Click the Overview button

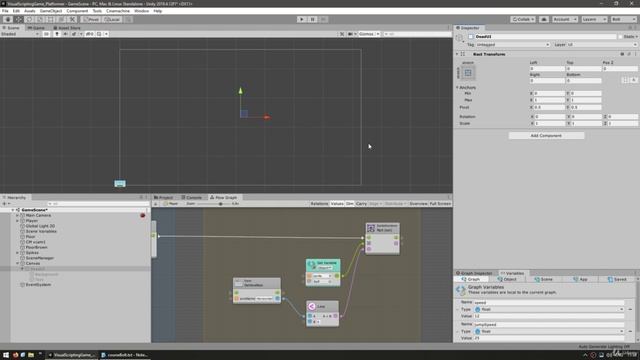click(418, 204)
